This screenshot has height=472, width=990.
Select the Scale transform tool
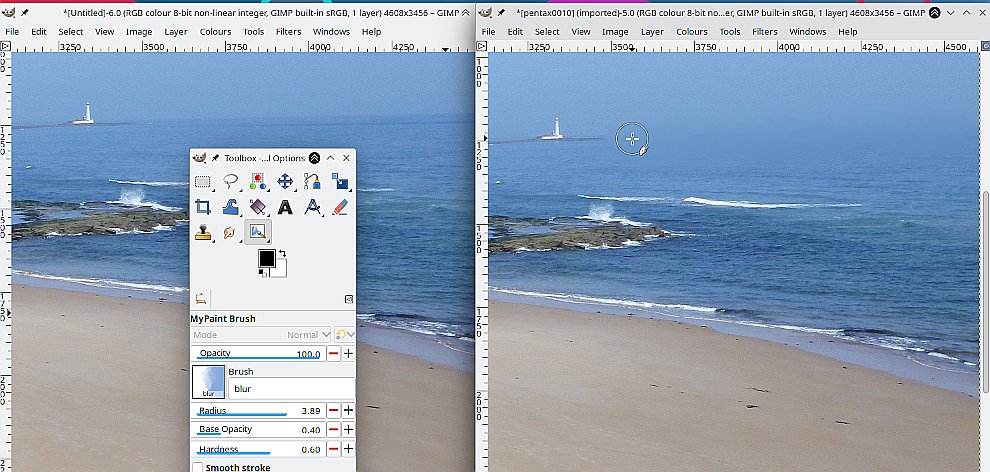click(x=340, y=182)
